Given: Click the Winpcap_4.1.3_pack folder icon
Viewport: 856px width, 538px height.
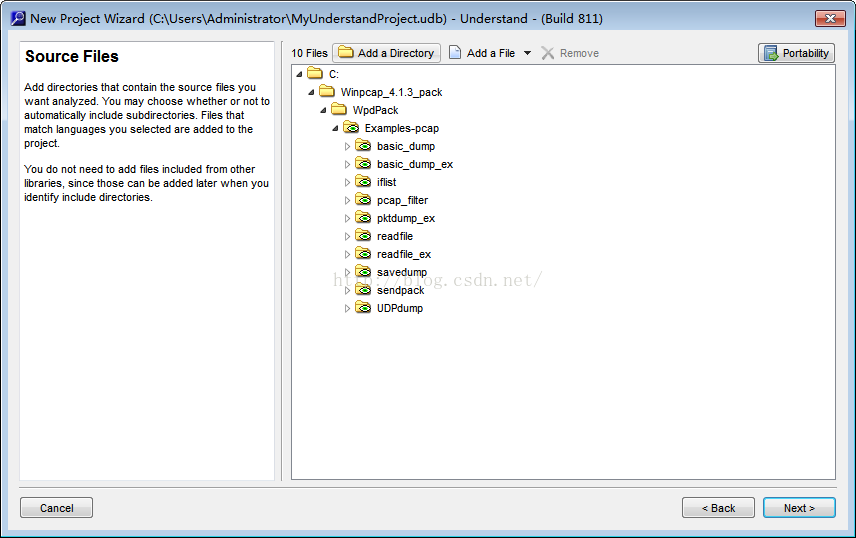Looking at the screenshot, I should [x=327, y=91].
